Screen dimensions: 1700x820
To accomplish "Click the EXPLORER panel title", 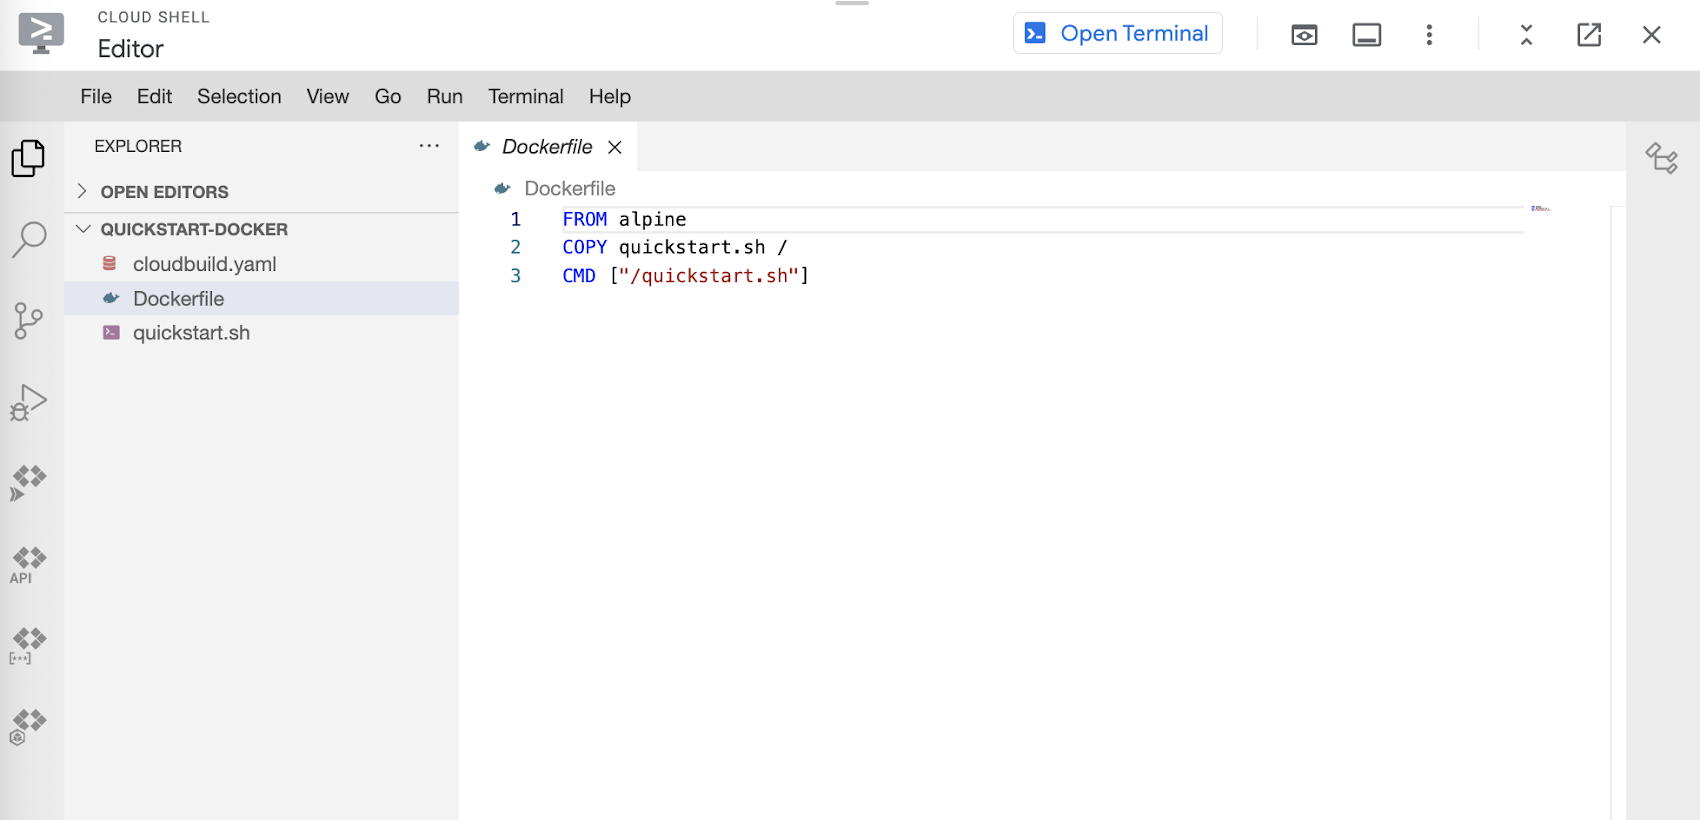I will (x=138, y=146).
